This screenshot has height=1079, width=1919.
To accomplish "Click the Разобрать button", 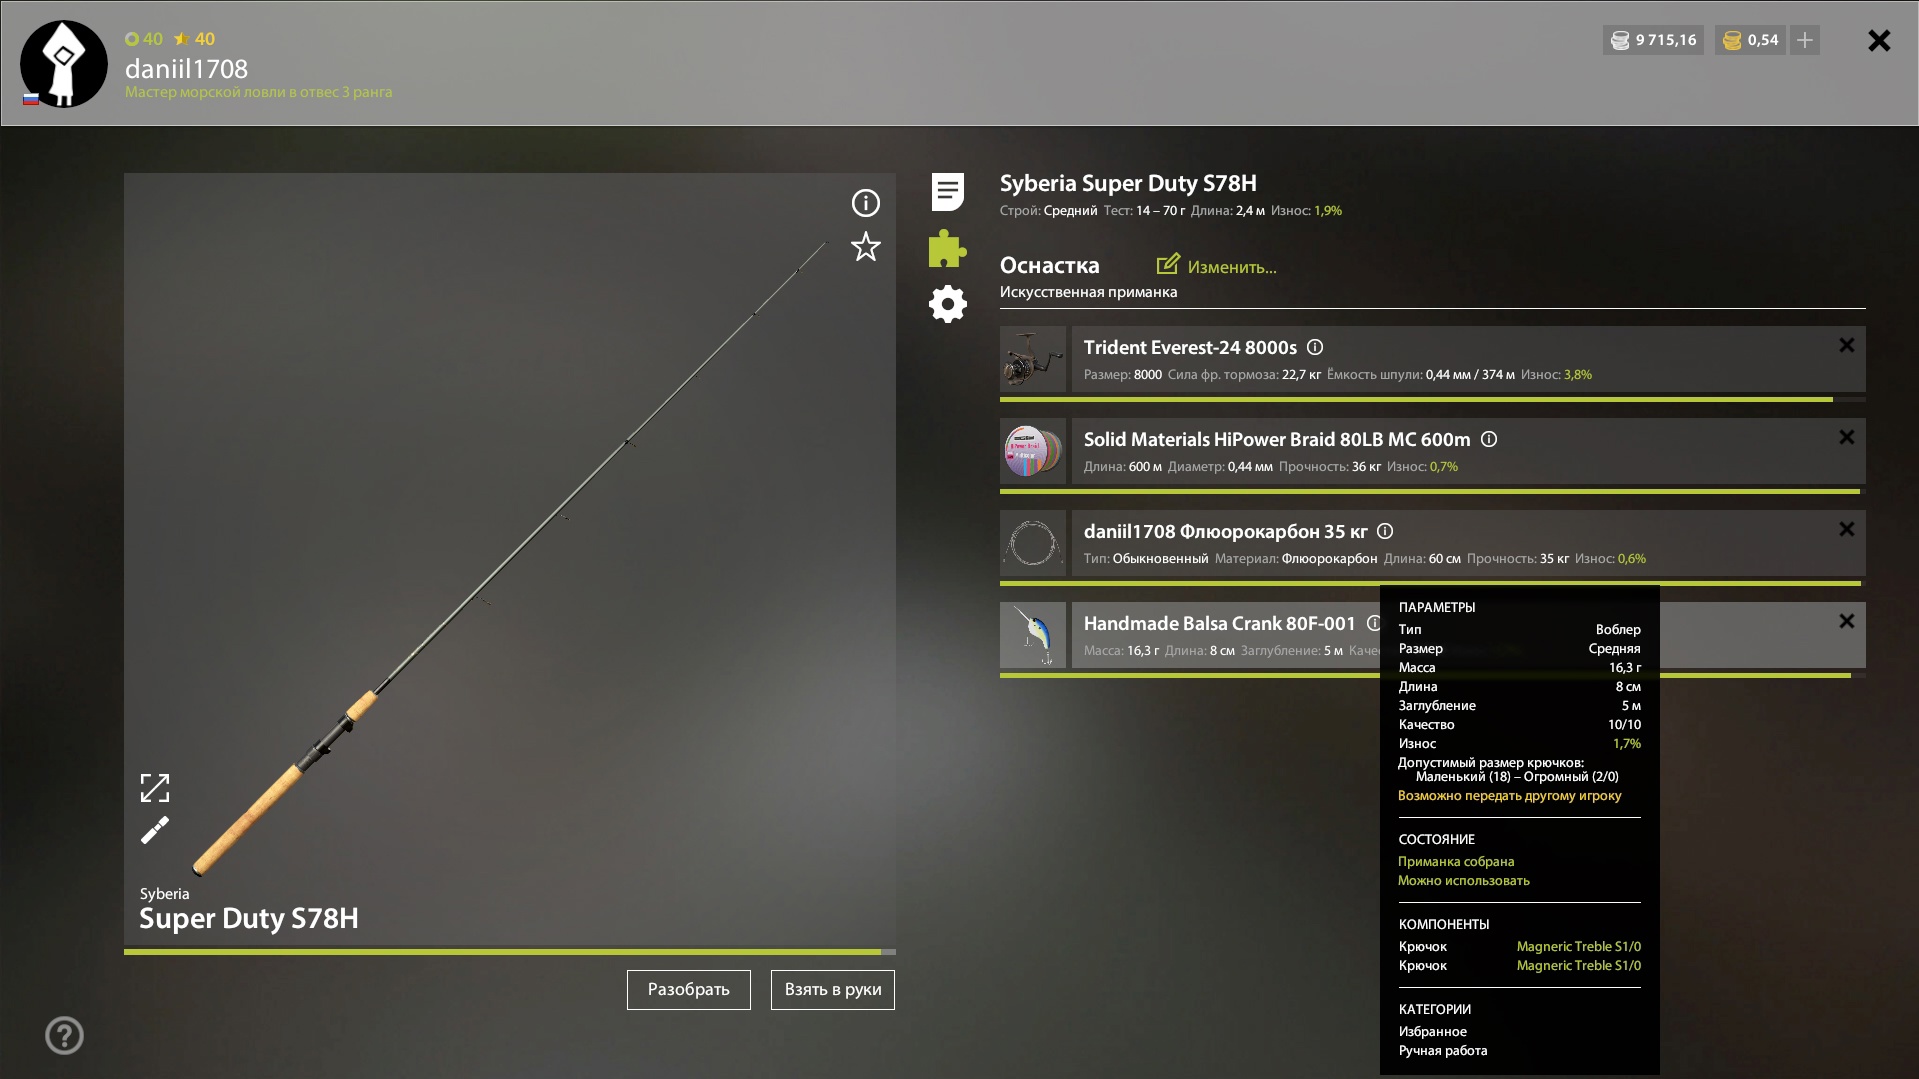I will (x=688, y=989).
